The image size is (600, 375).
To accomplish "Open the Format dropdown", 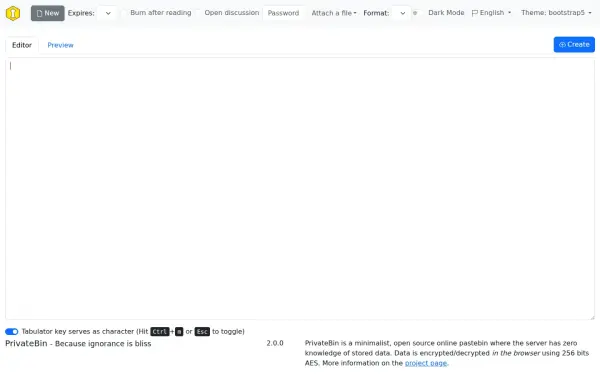I will pos(401,13).
